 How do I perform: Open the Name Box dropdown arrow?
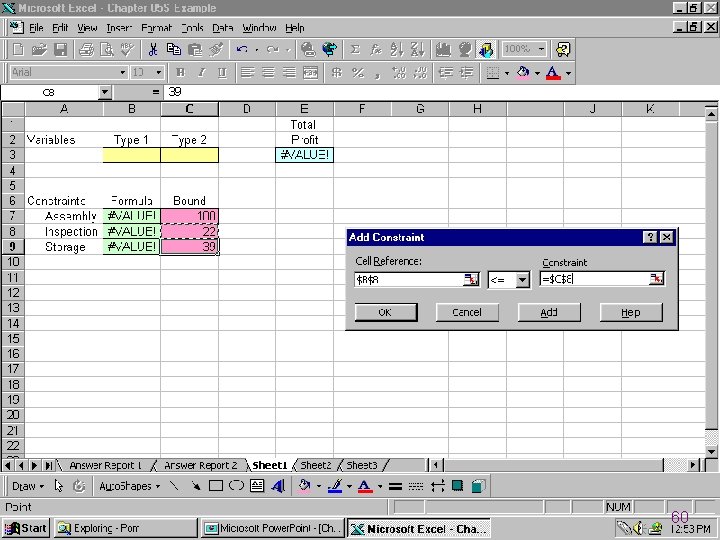[105, 92]
